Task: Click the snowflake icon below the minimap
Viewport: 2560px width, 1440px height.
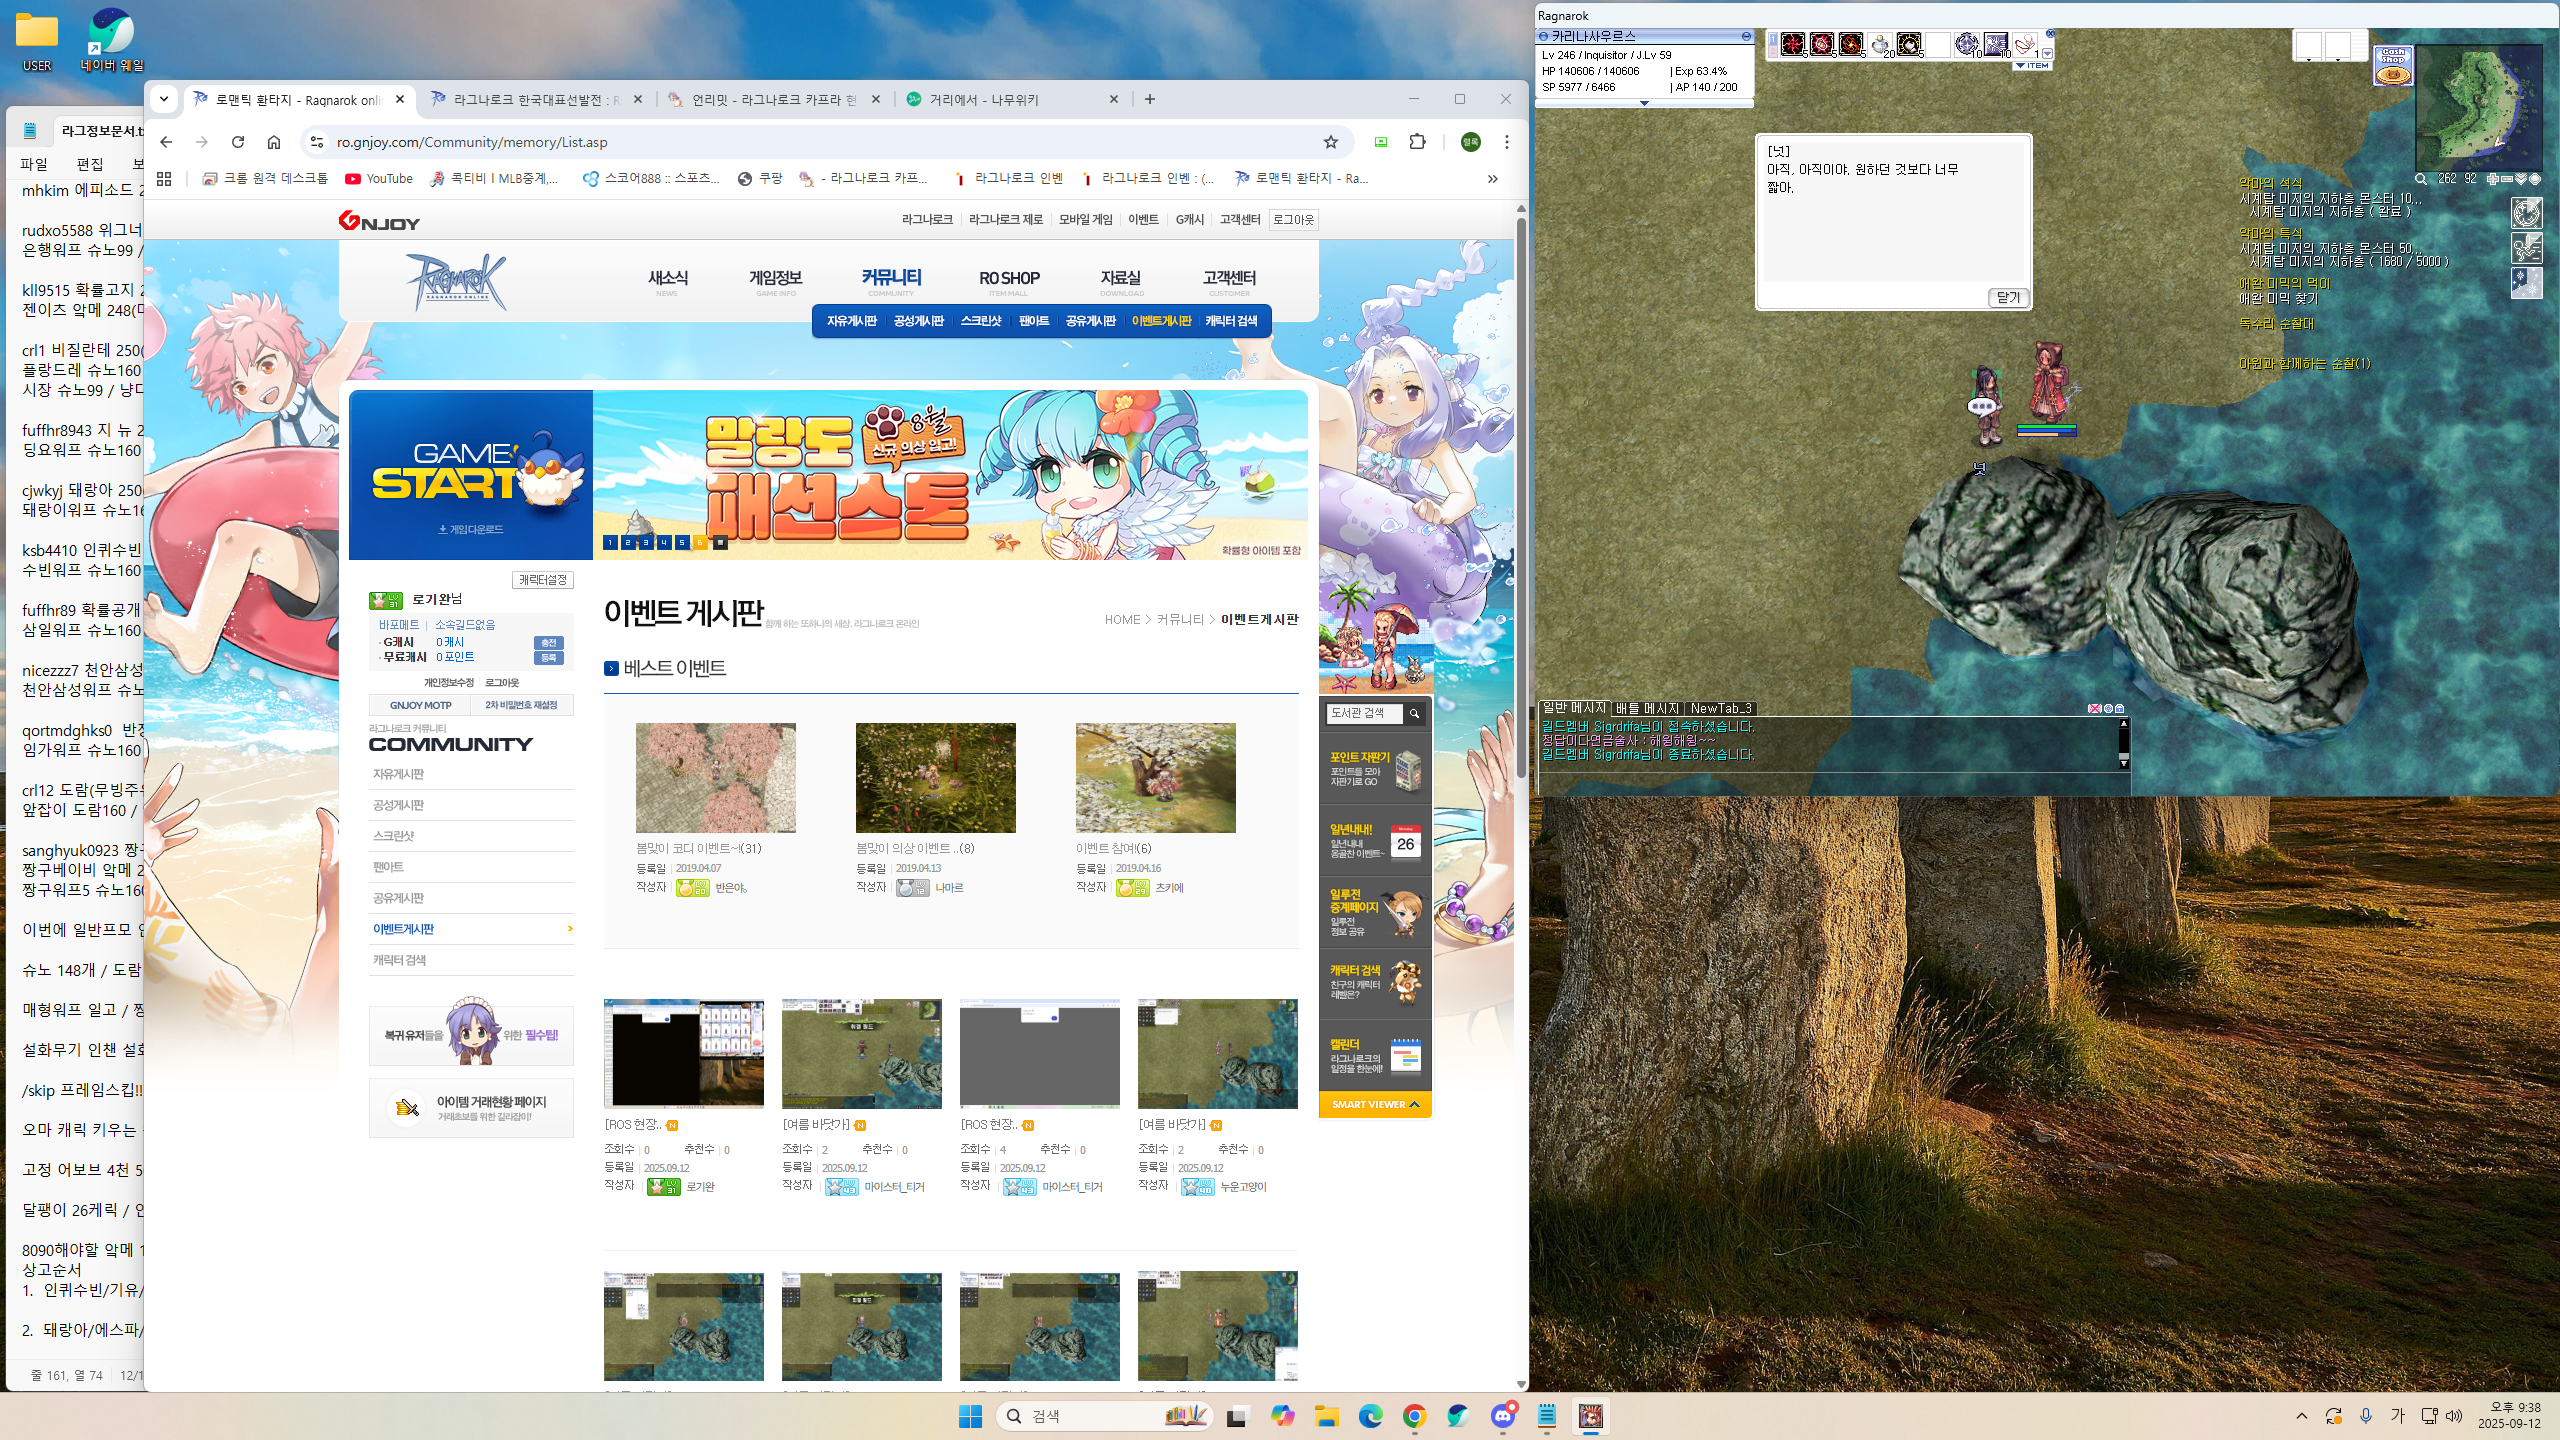Action: (x=2527, y=283)
